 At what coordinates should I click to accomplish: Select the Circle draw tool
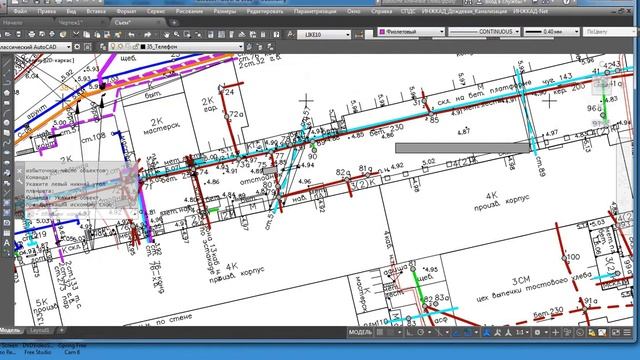coord(7,123)
